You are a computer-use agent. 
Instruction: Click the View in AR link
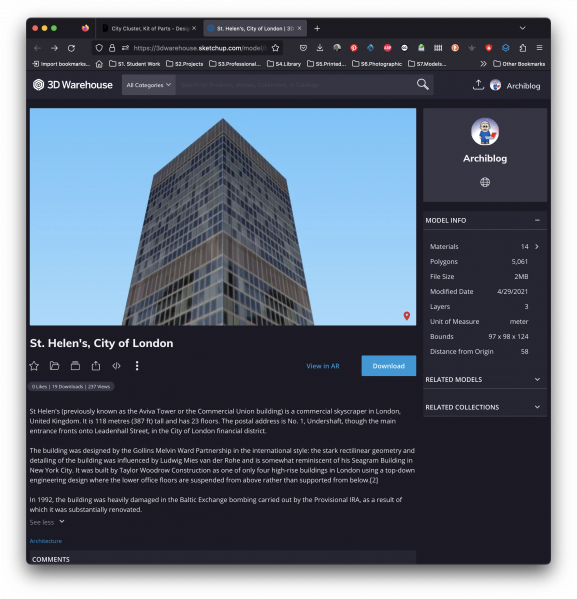click(323, 366)
